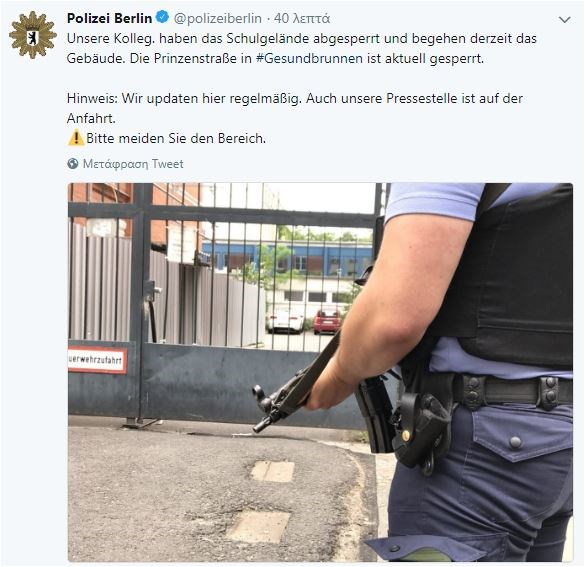Viewport: 585px width, 567px height.
Task: Open the Polizei Berlin star badge avatar
Action: (33, 35)
